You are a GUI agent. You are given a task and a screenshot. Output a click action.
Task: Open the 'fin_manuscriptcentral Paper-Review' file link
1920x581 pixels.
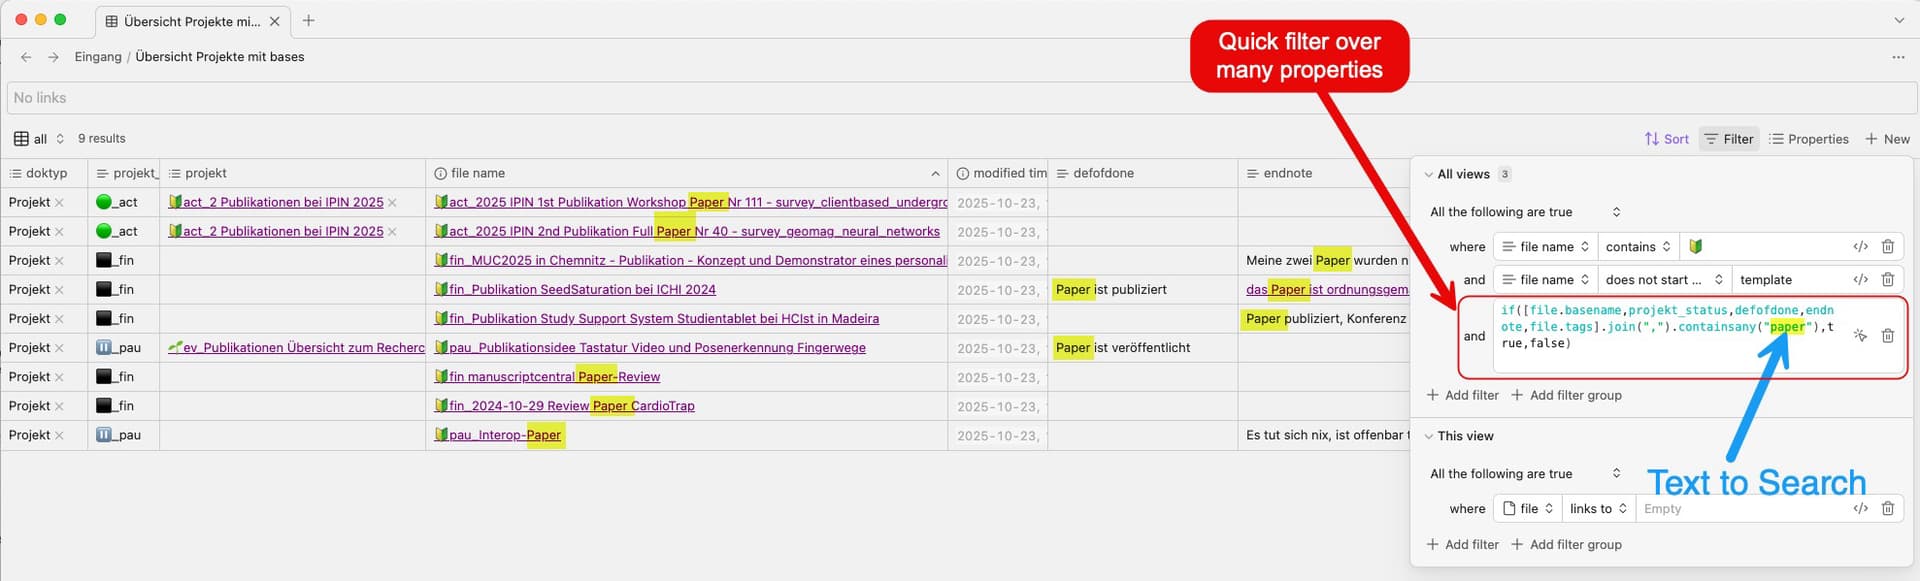click(x=554, y=377)
